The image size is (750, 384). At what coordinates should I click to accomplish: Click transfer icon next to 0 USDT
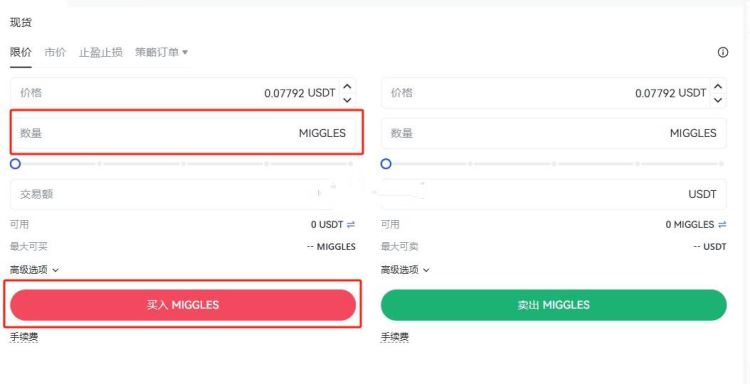pos(351,224)
